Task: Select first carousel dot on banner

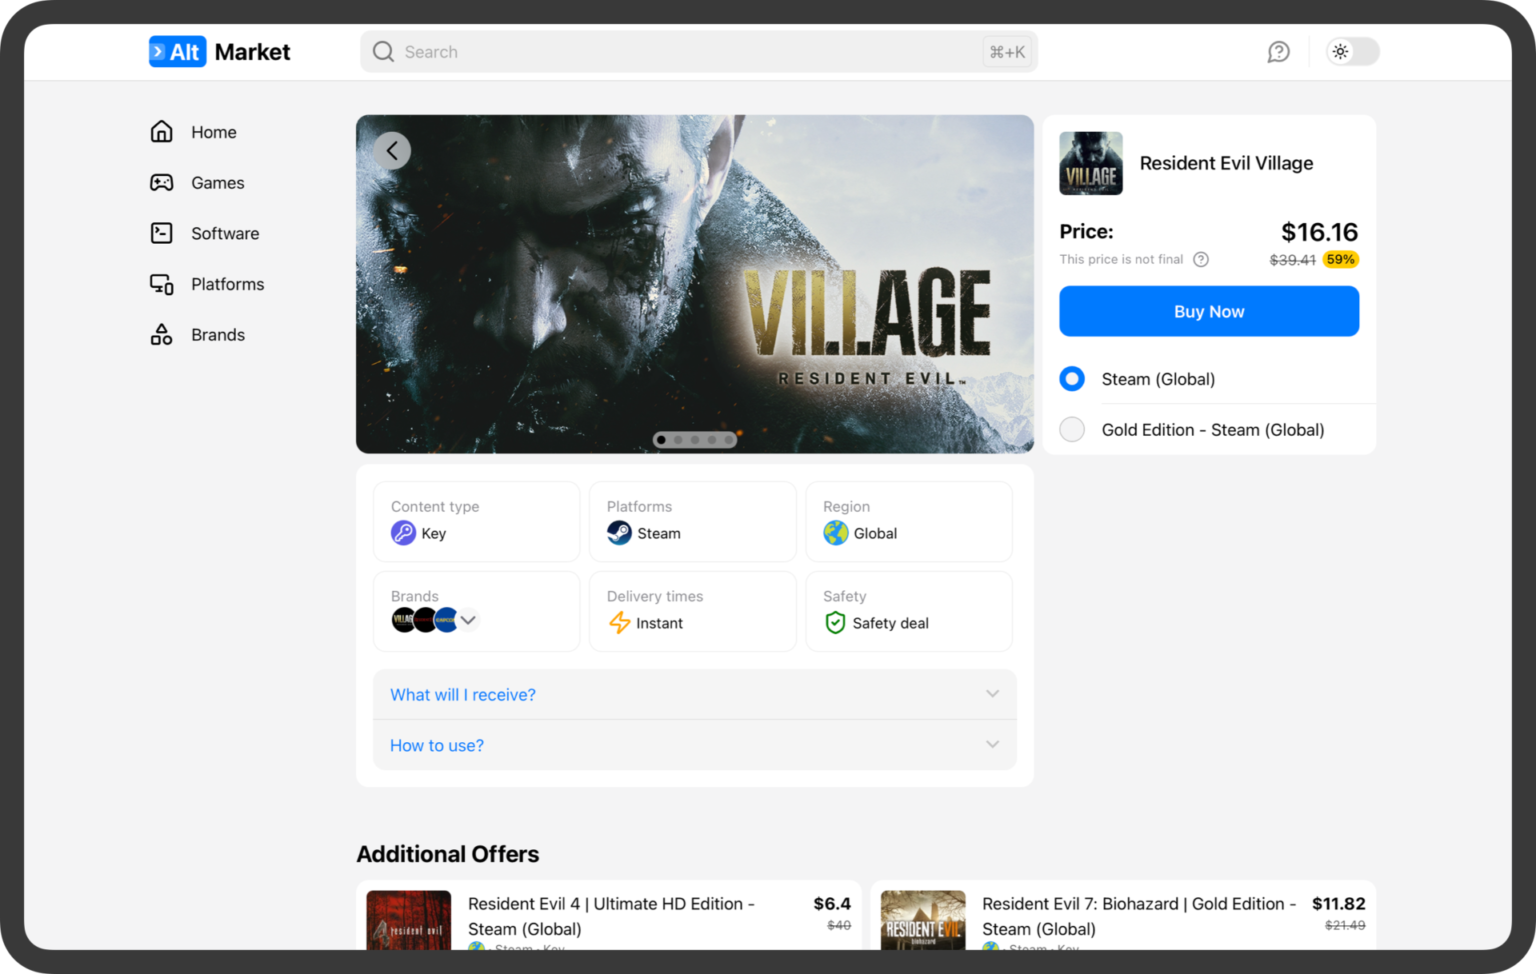Action: (661, 440)
